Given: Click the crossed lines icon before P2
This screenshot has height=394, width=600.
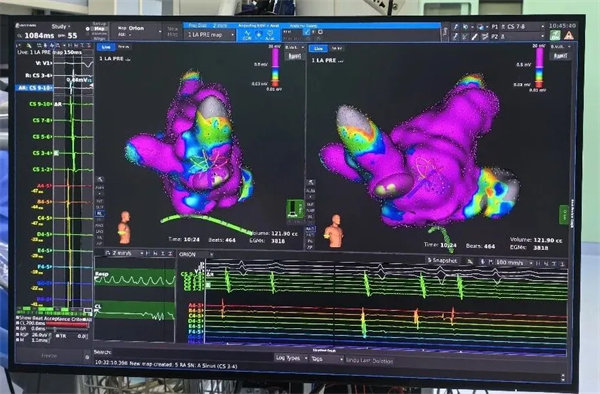Looking at the screenshot, I should point(485,37).
